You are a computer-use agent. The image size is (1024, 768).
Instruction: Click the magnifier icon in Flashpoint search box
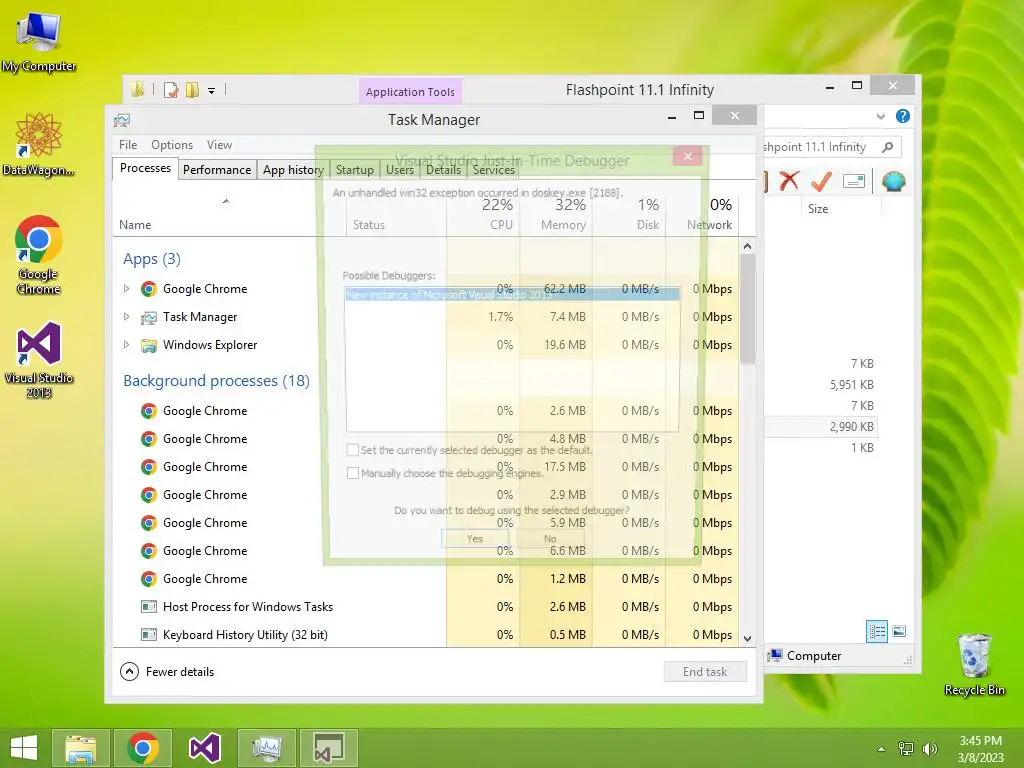point(887,147)
